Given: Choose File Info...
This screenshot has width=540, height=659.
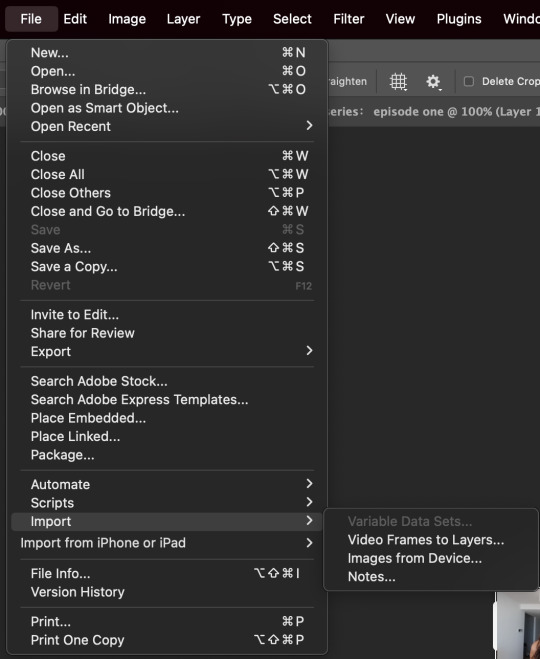Looking at the screenshot, I should (x=167, y=574).
